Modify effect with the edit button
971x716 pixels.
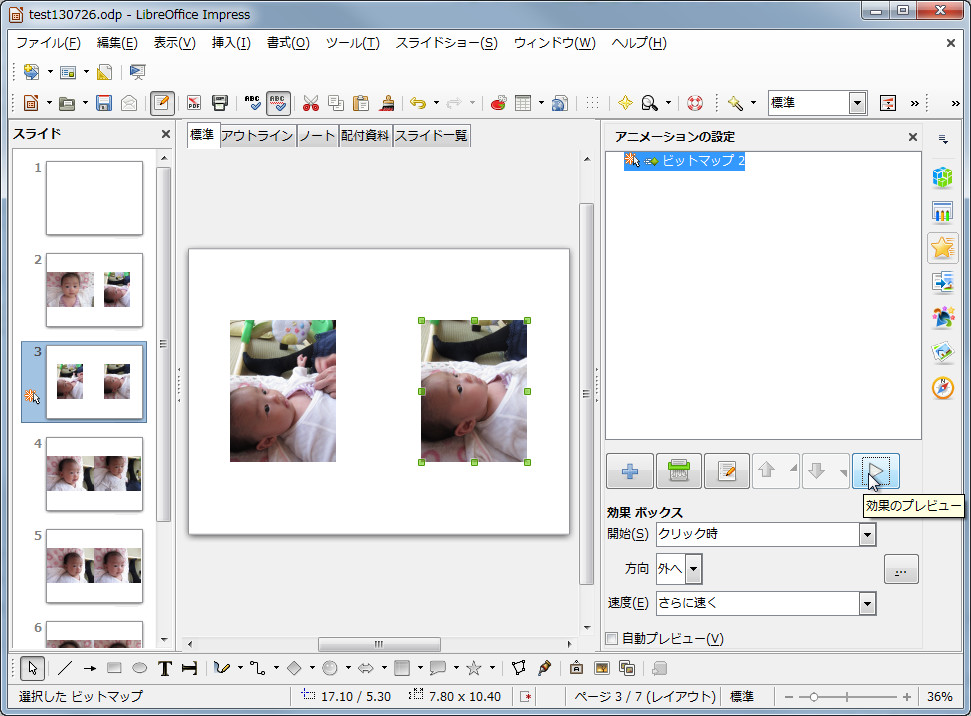click(x=727, y=471)
